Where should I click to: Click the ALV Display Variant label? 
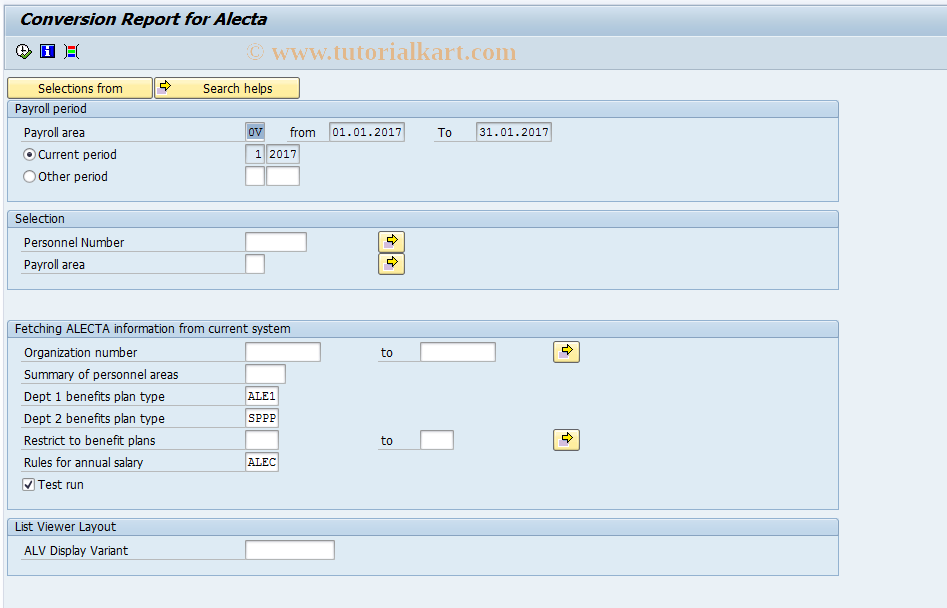pos(76,551)
